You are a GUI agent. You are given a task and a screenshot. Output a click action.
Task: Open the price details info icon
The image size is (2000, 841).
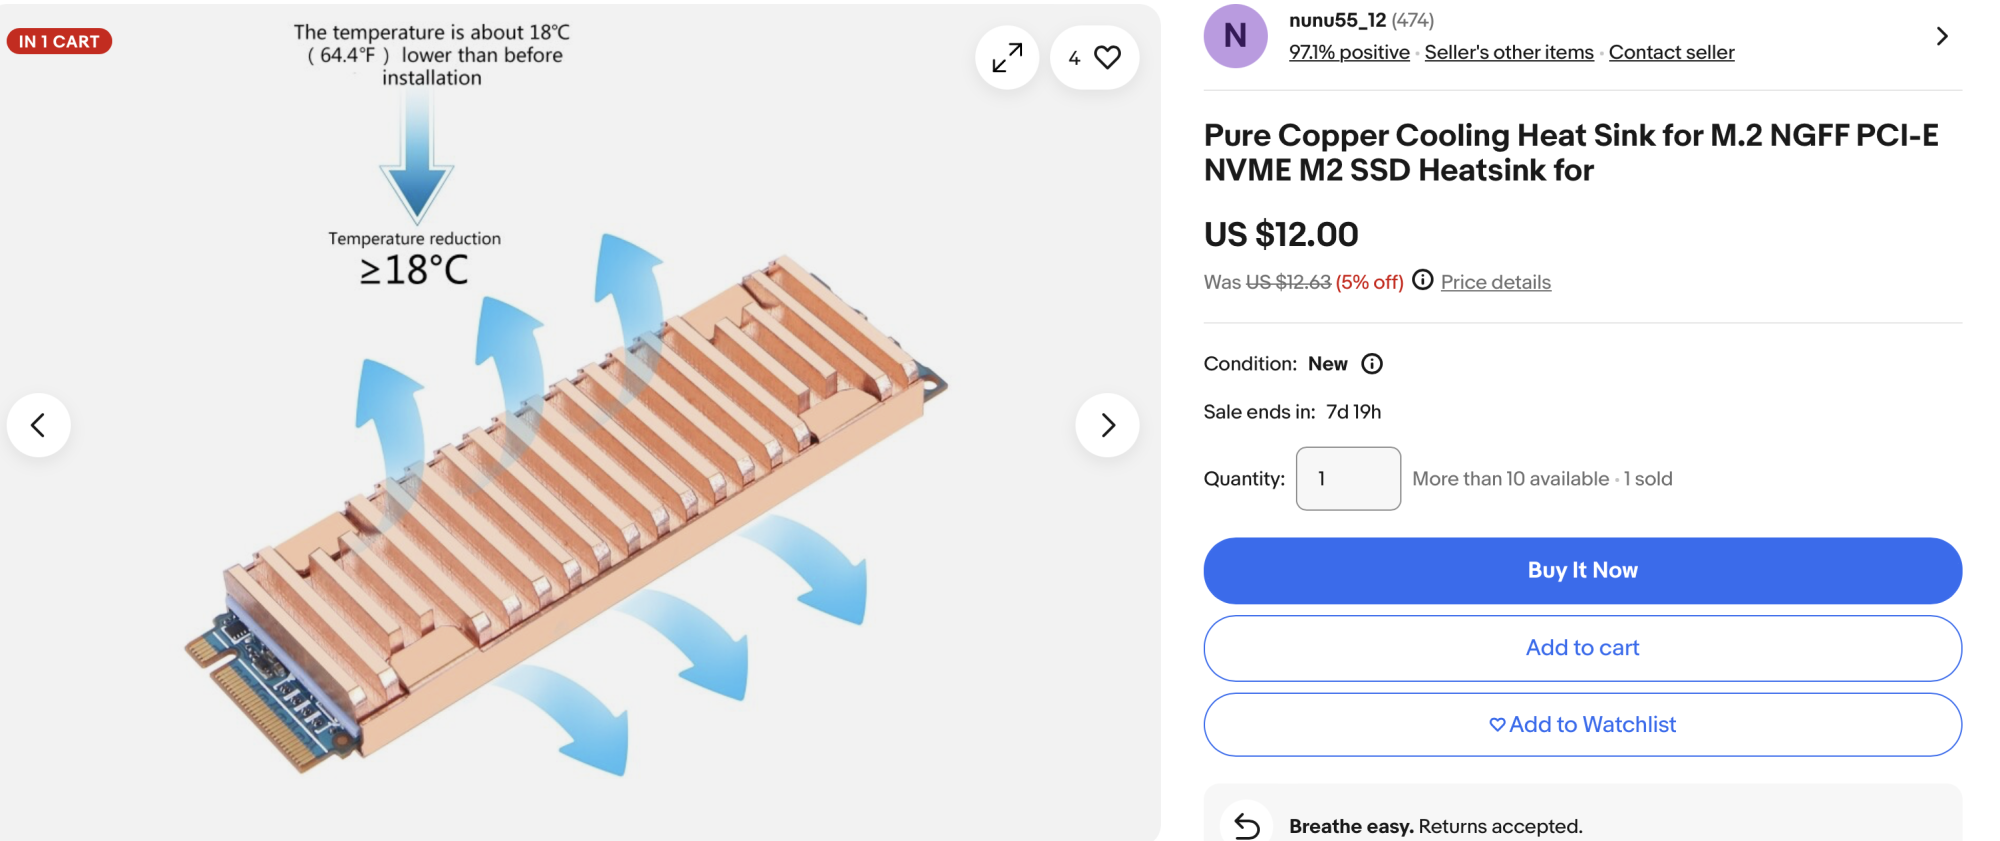point(1423,280)
